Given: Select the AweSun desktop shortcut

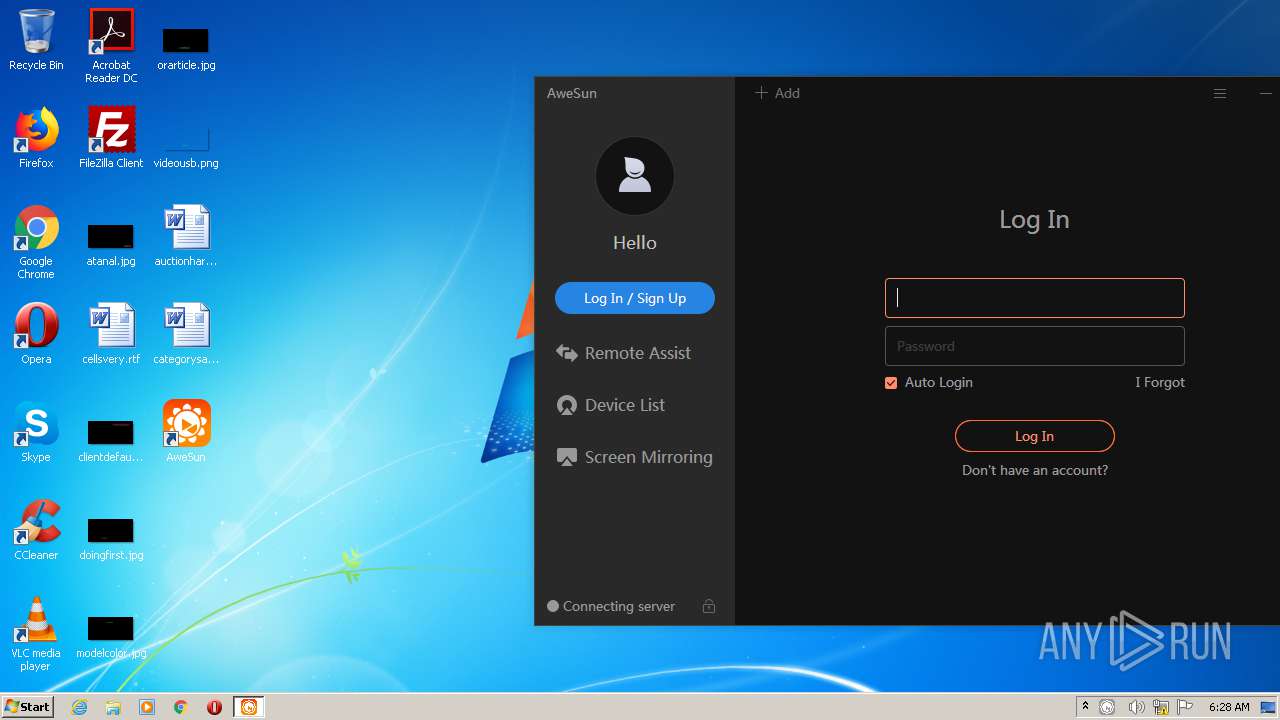Looking at the screenshot, I should coord(186,432).
